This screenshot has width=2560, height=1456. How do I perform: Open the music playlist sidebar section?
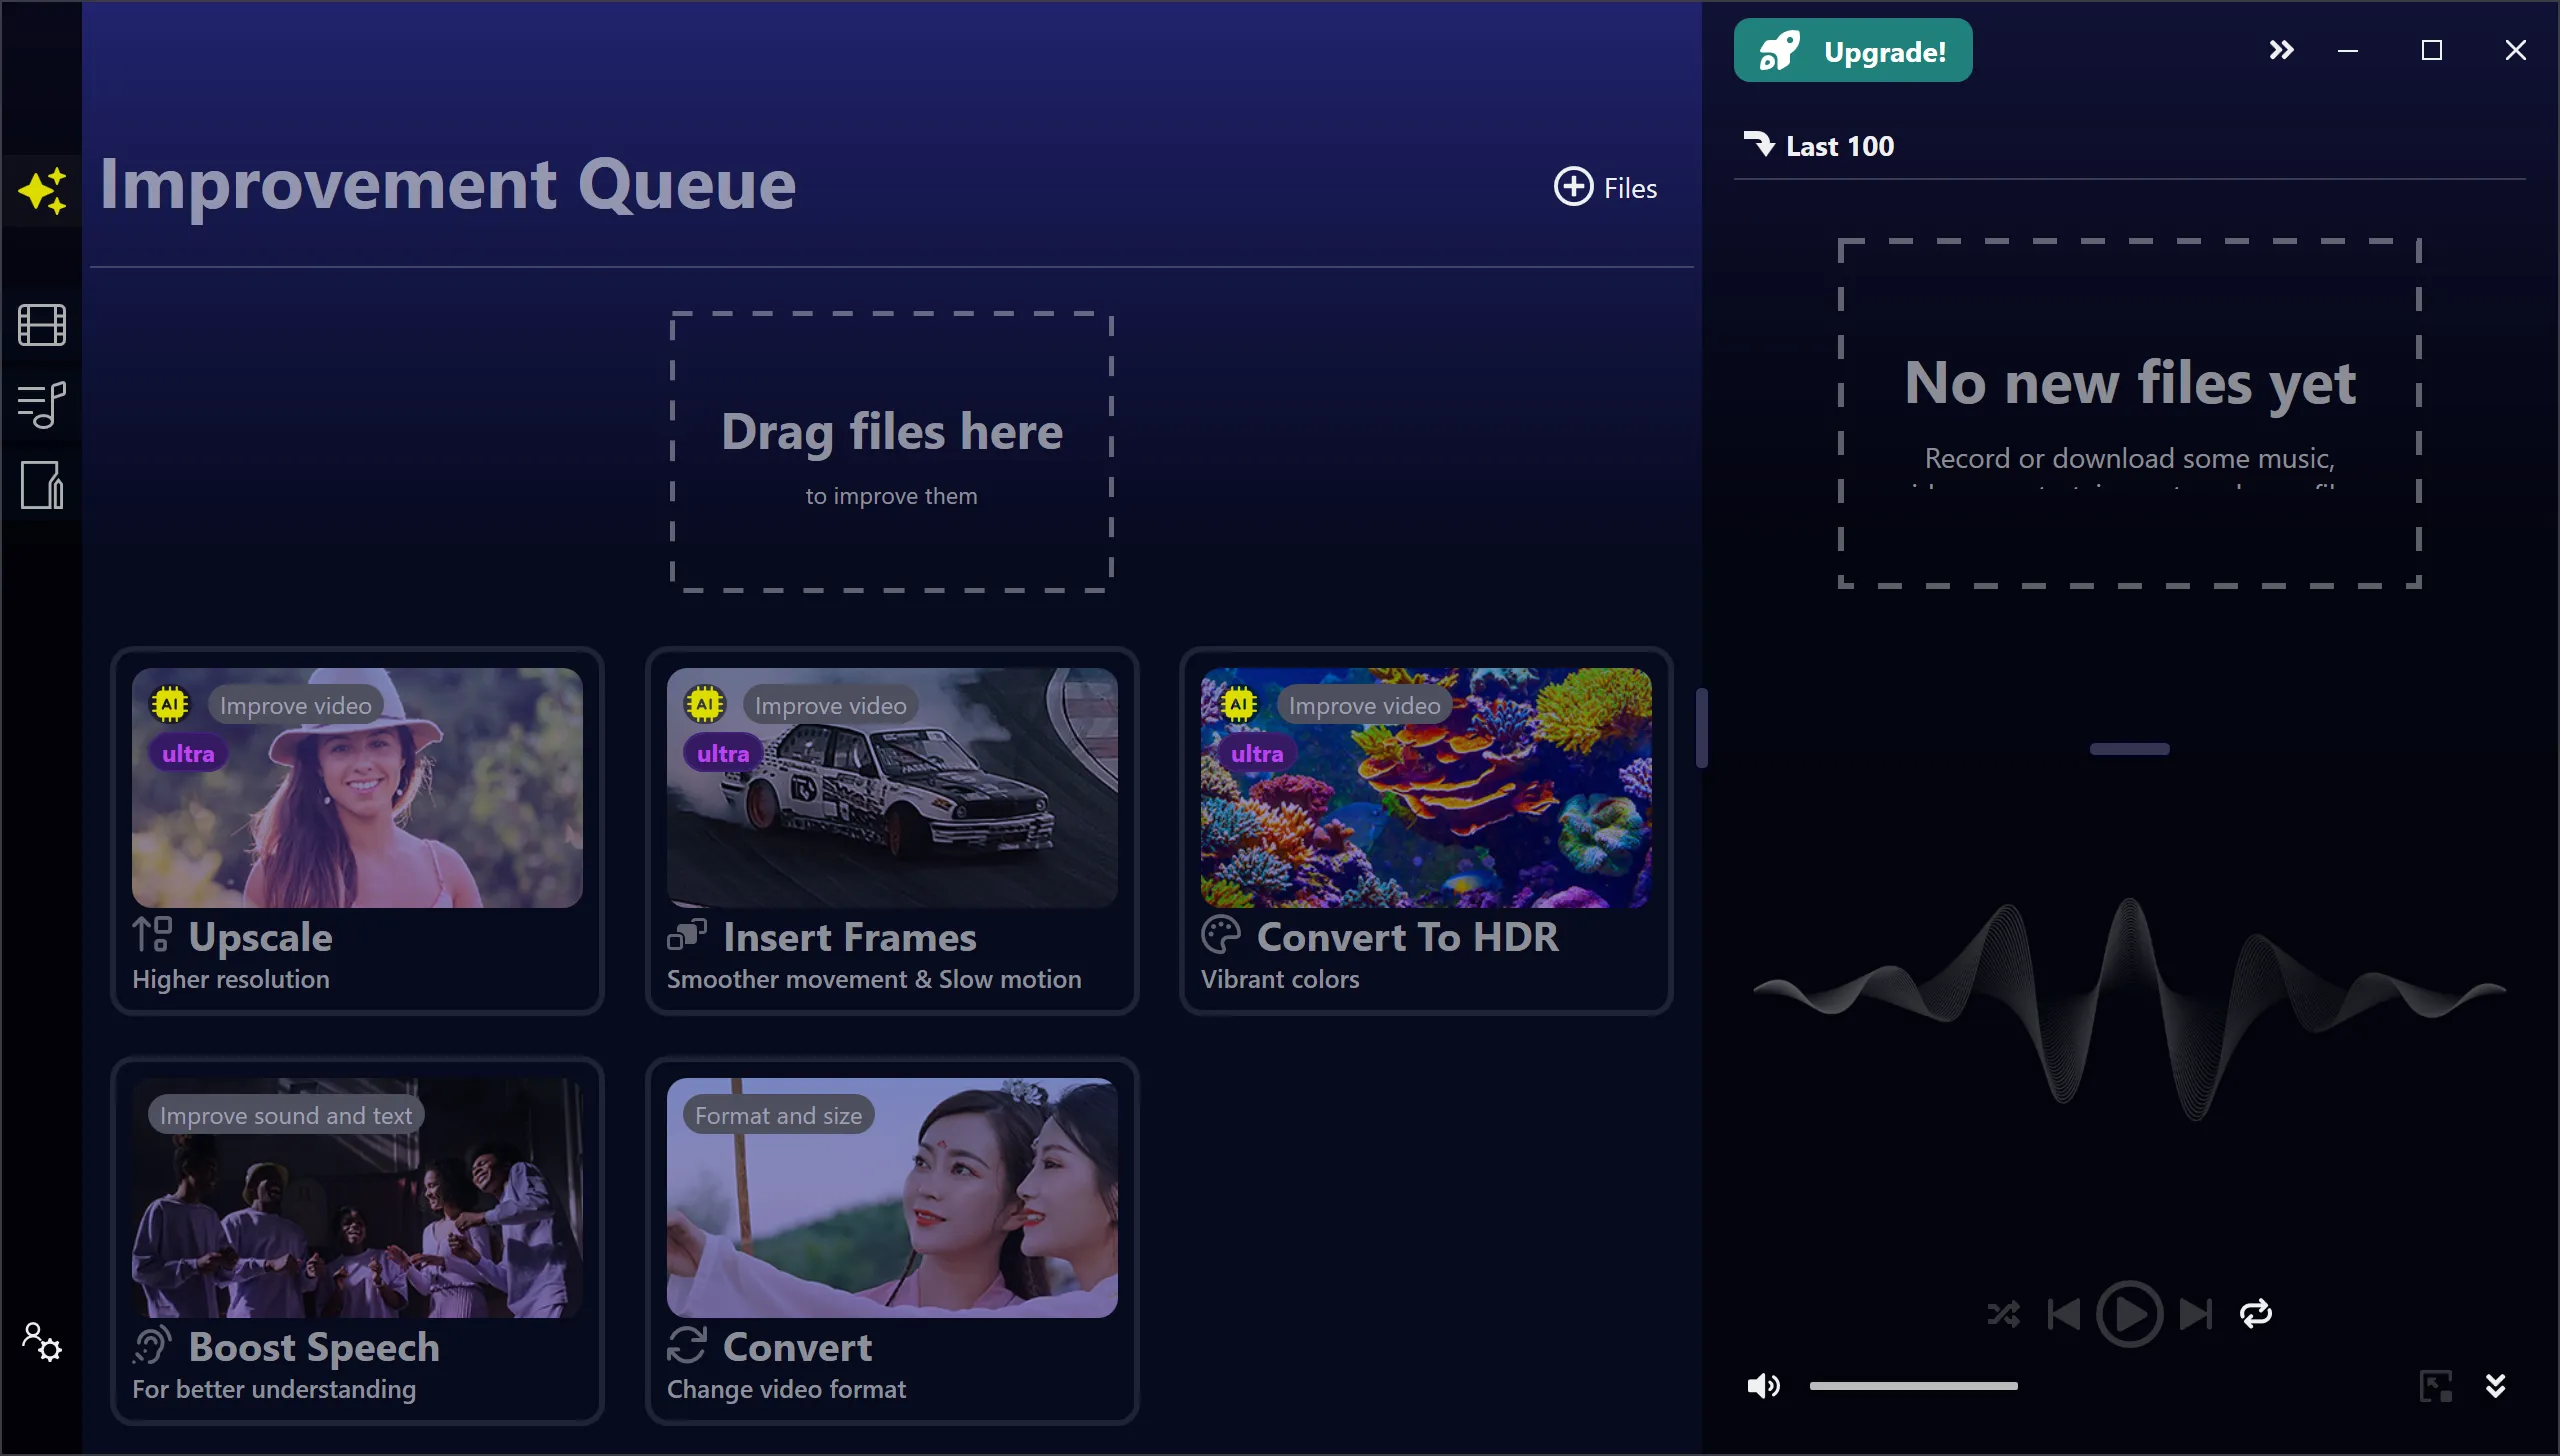tap(42, 405)
